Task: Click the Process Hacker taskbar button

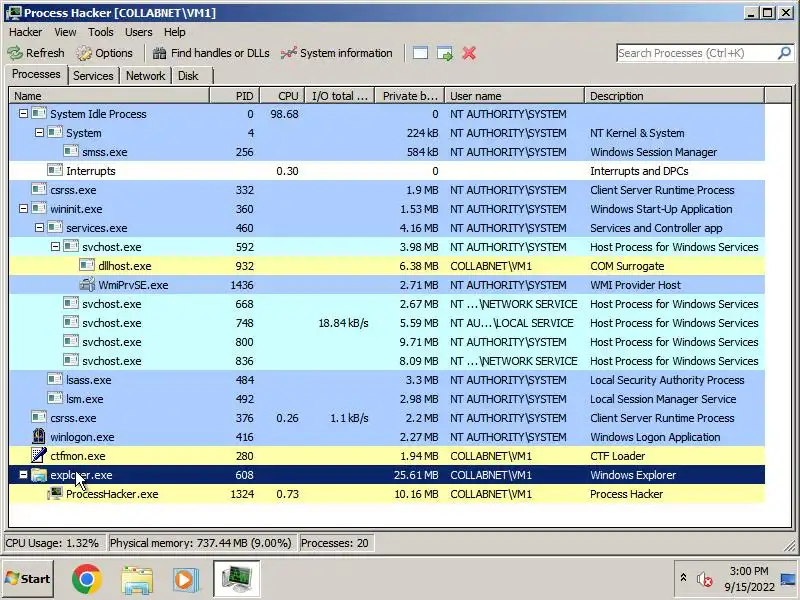Action: point(236,579)
